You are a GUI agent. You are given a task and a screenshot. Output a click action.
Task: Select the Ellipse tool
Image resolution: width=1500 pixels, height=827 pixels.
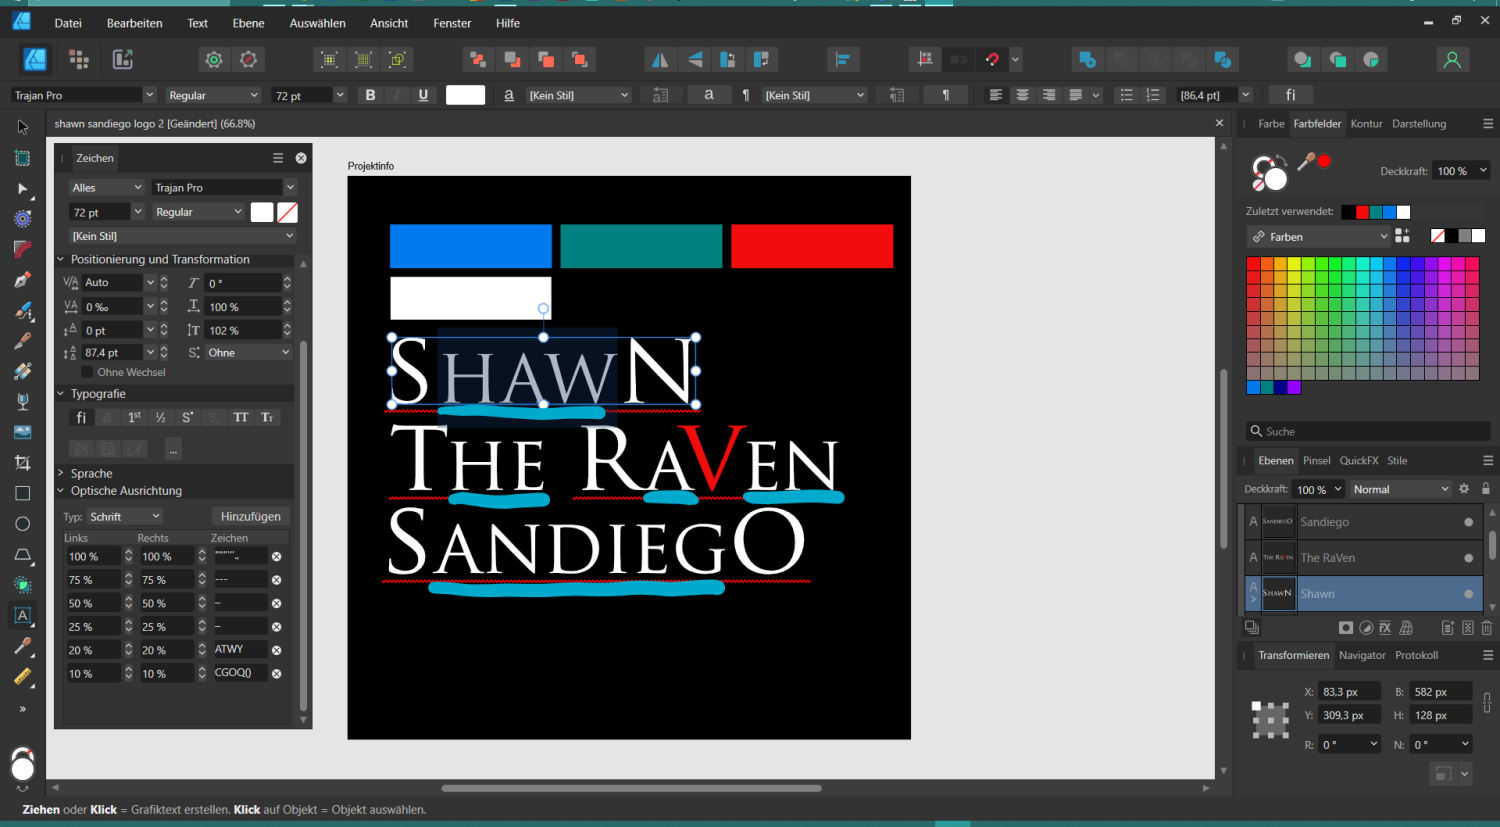click(x=22, y=523)
